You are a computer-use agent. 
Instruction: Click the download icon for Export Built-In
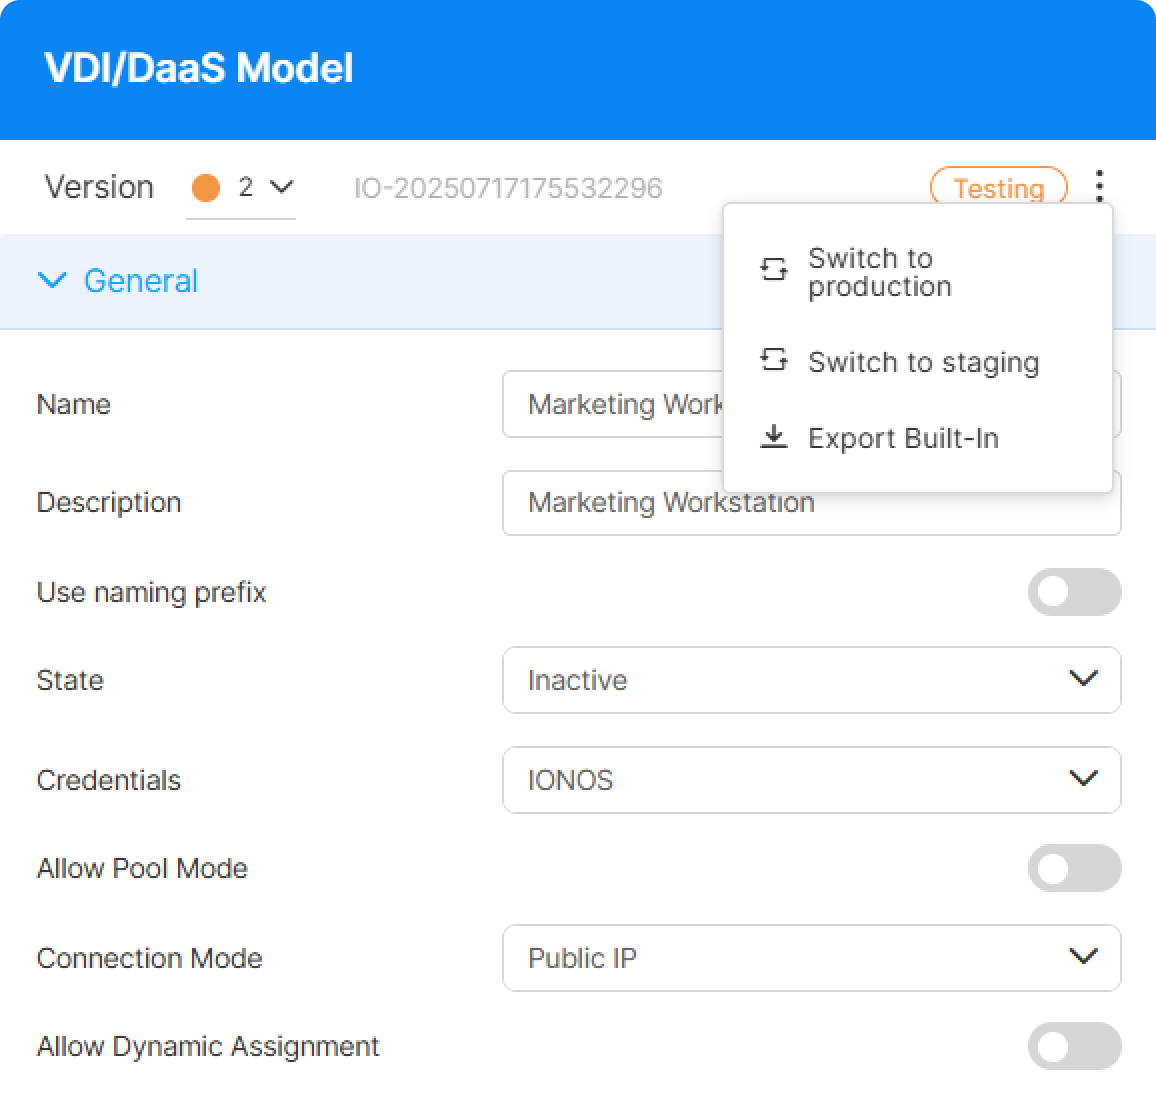pyautogui.click(x=774, y=437)
